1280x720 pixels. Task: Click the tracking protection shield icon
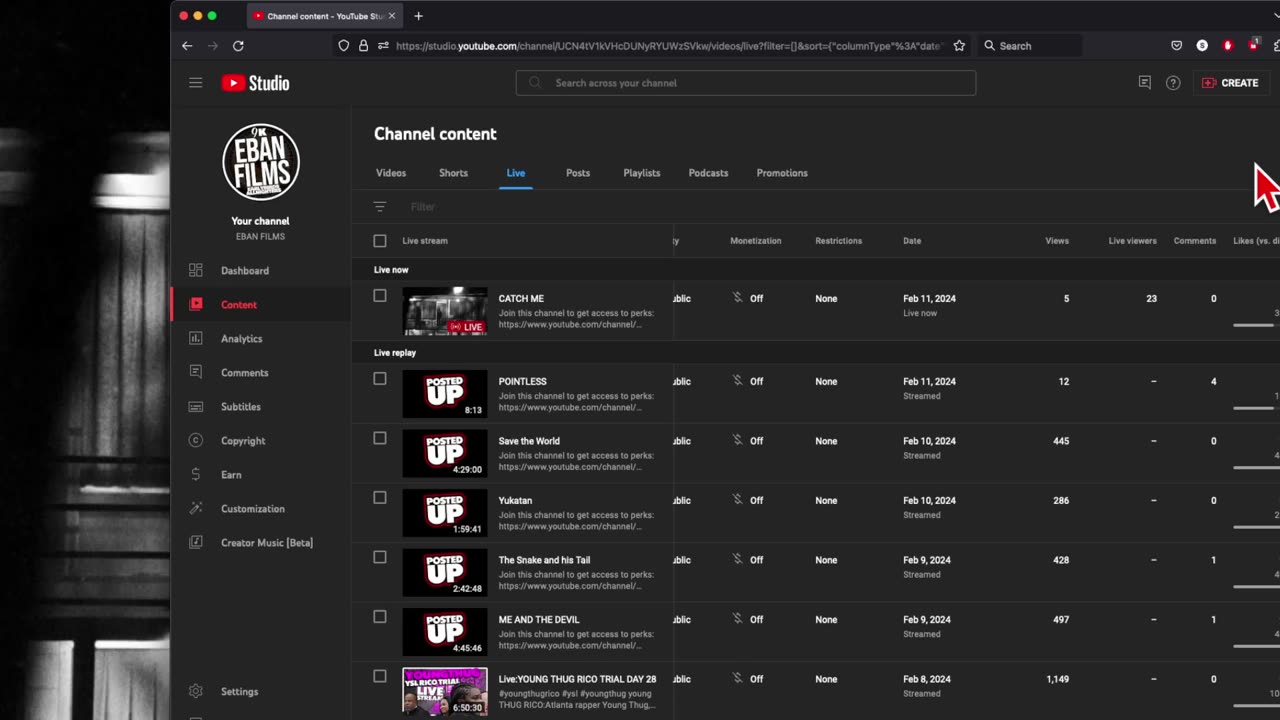click(343, 46)
